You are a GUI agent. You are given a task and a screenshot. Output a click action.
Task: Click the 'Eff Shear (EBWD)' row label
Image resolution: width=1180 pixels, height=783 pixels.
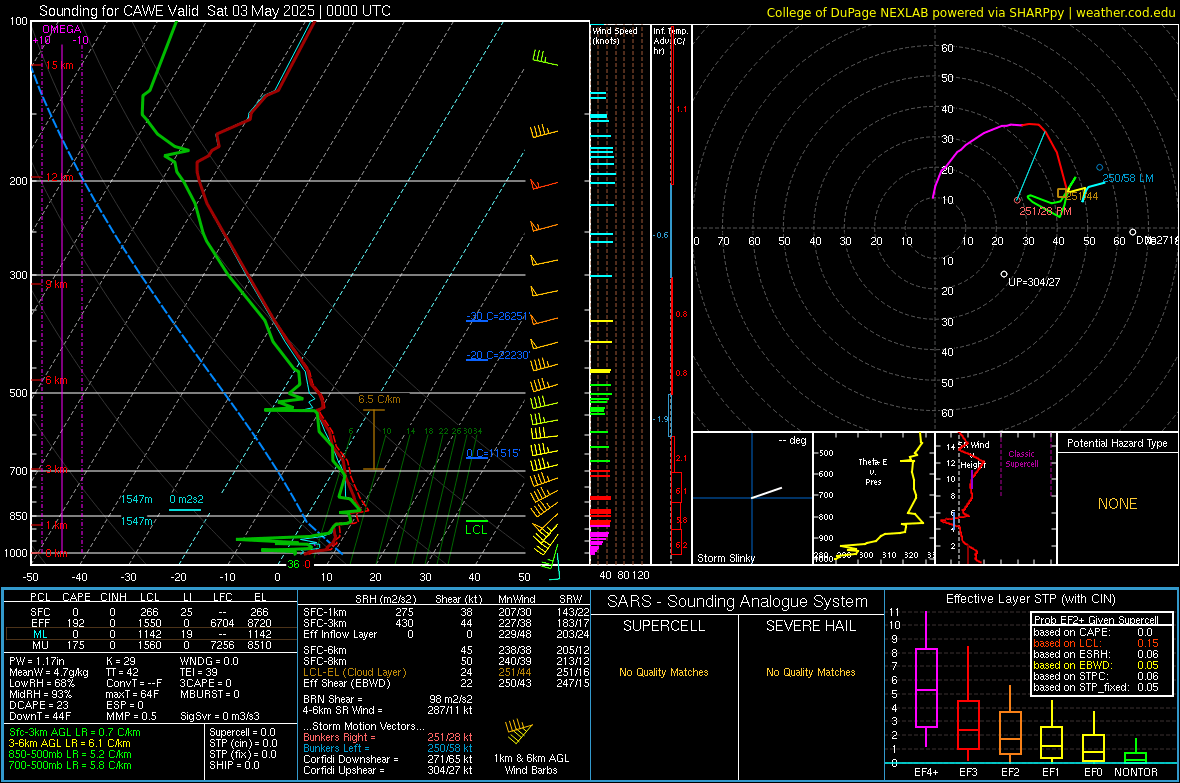click(x=347, y=684)
